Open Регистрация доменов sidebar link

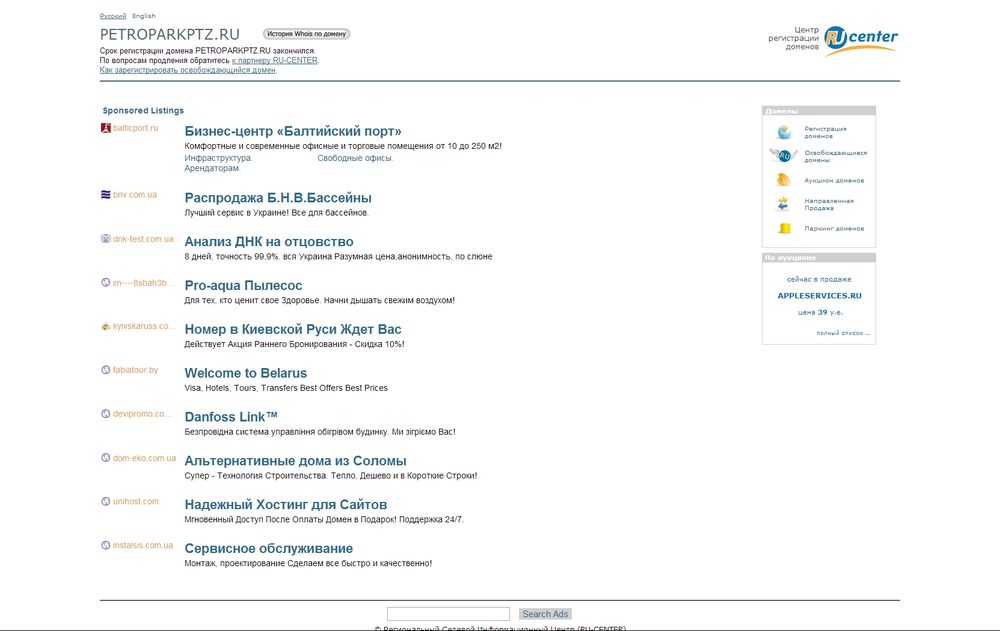(825, 132)
